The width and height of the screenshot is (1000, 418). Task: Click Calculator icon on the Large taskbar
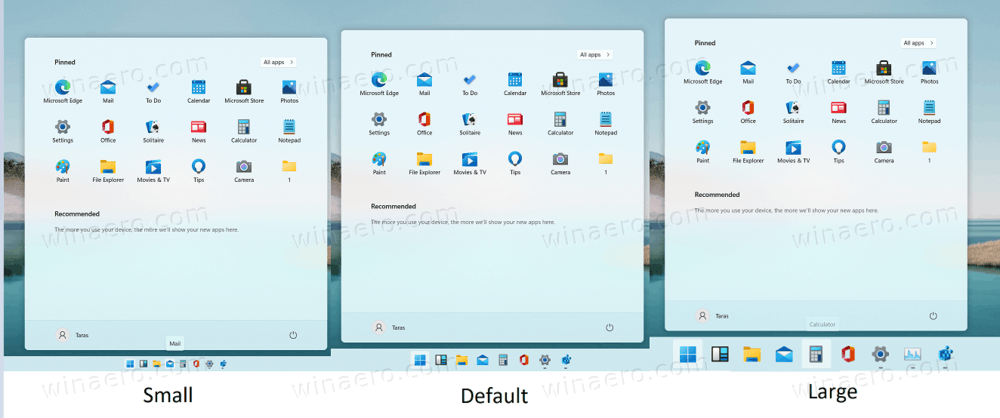pos(816,354)
